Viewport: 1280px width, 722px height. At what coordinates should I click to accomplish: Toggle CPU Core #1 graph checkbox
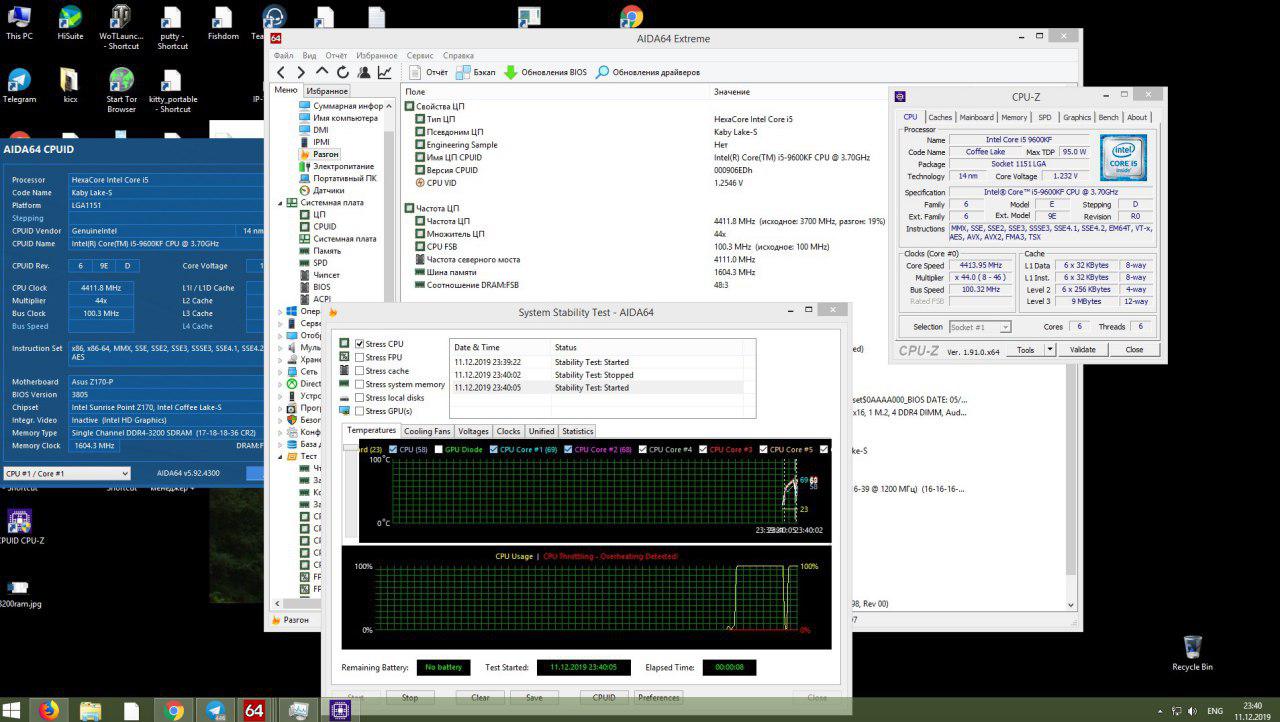492,449
